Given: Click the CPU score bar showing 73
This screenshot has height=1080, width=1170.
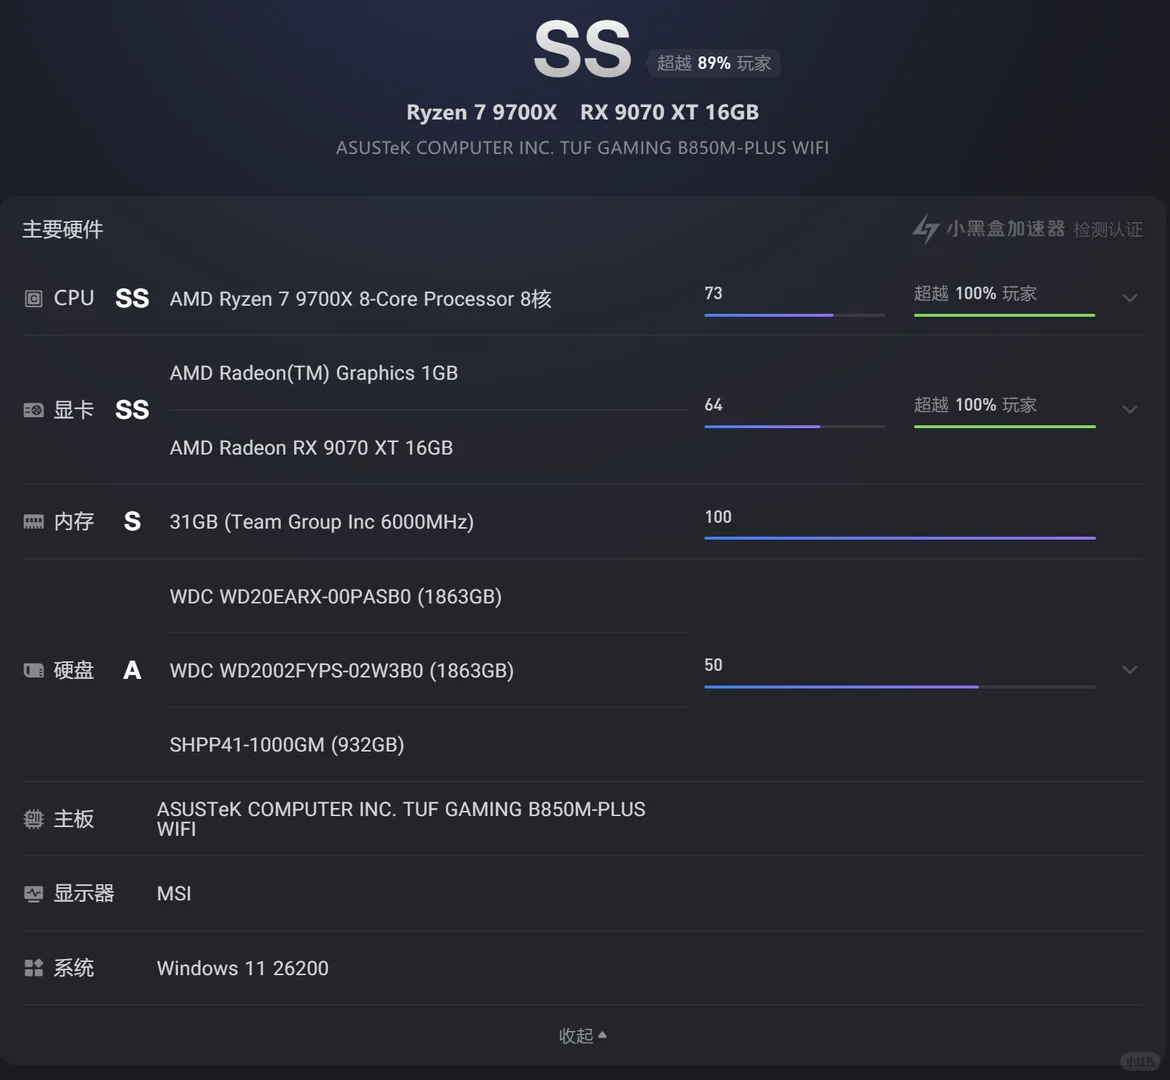Looking at the screenshot, I should (x=794, y=314).
